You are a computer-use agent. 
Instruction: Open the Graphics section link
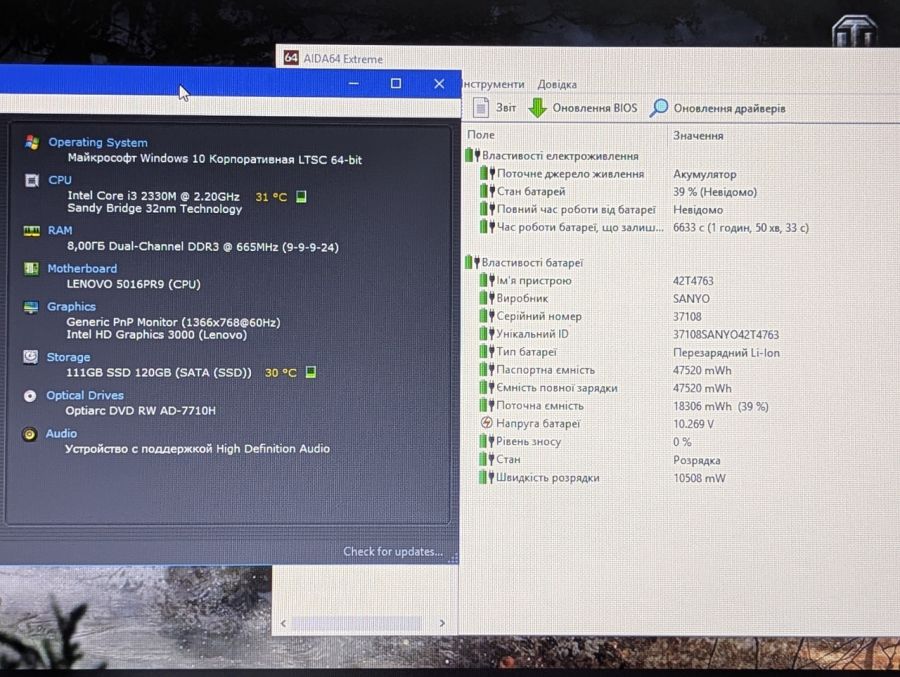click(x=71, y=307)
